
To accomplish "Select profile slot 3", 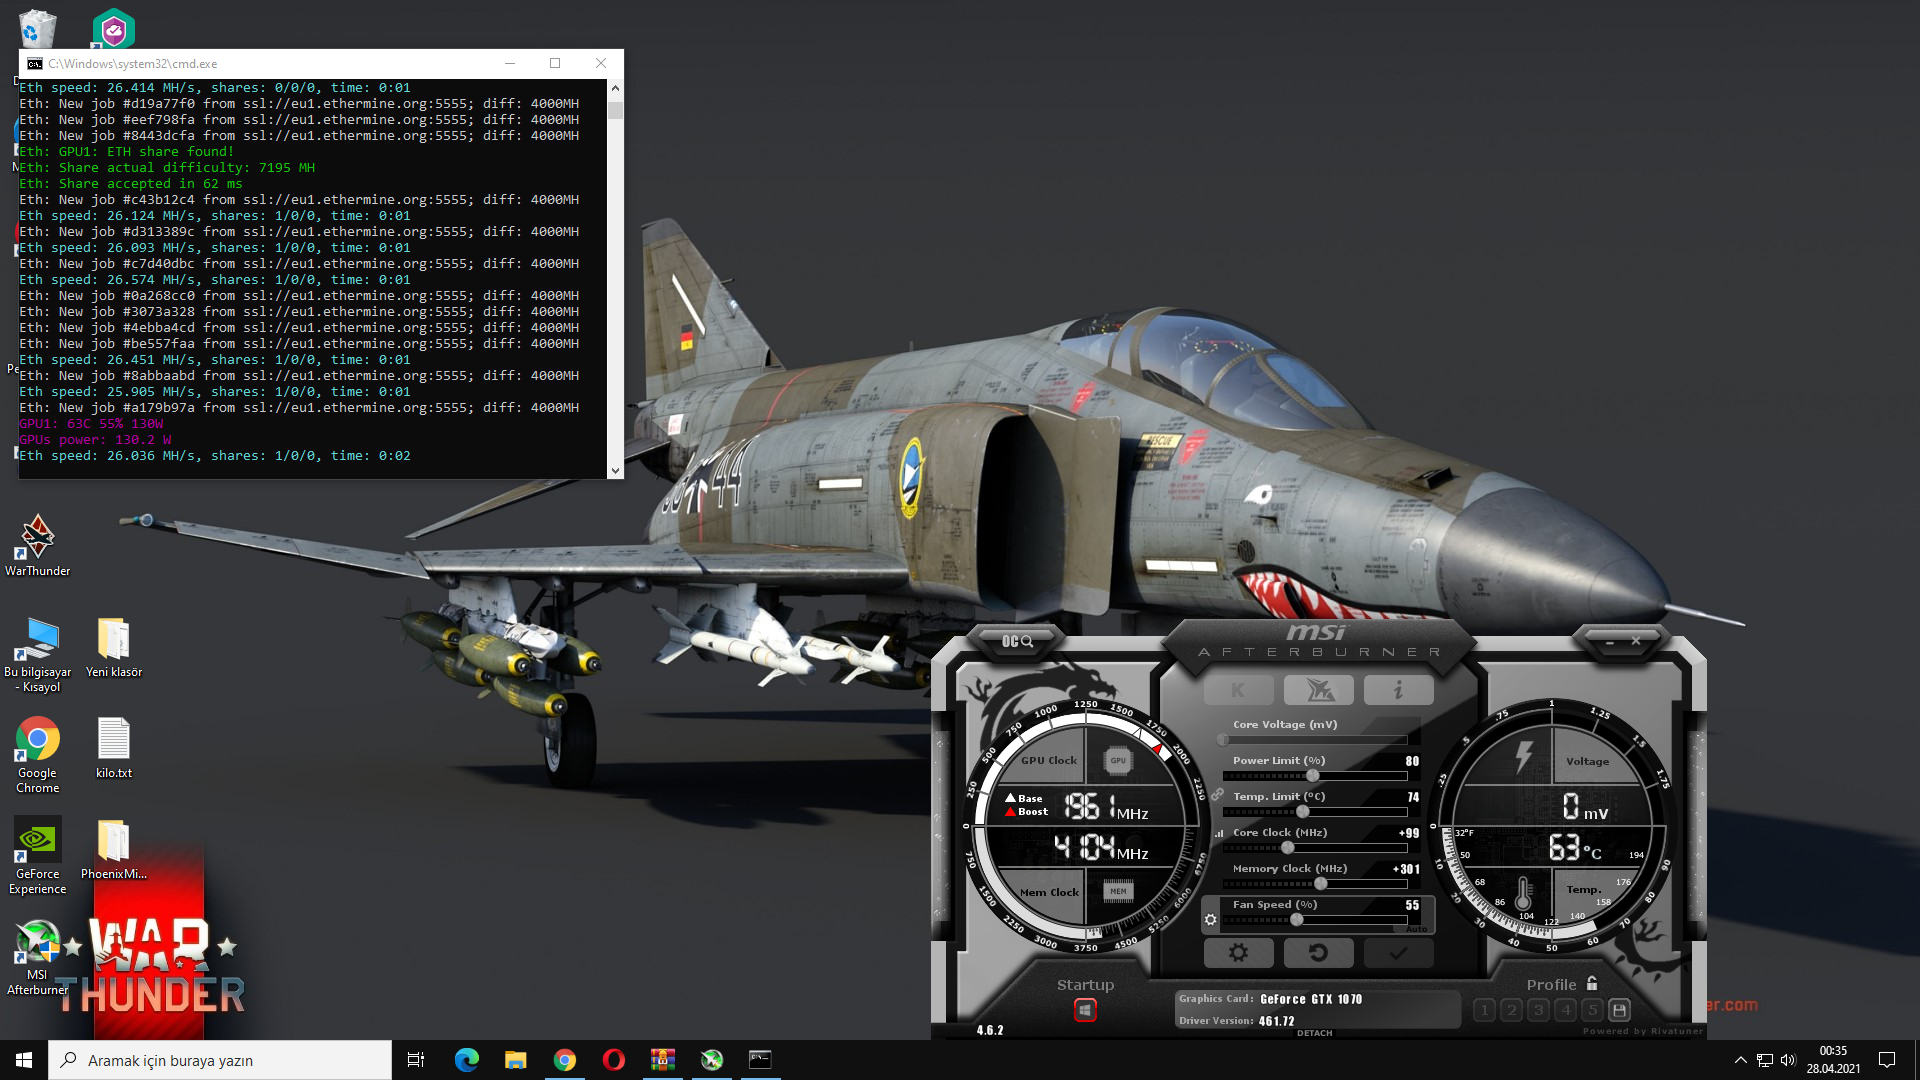I will 1539,1010.
